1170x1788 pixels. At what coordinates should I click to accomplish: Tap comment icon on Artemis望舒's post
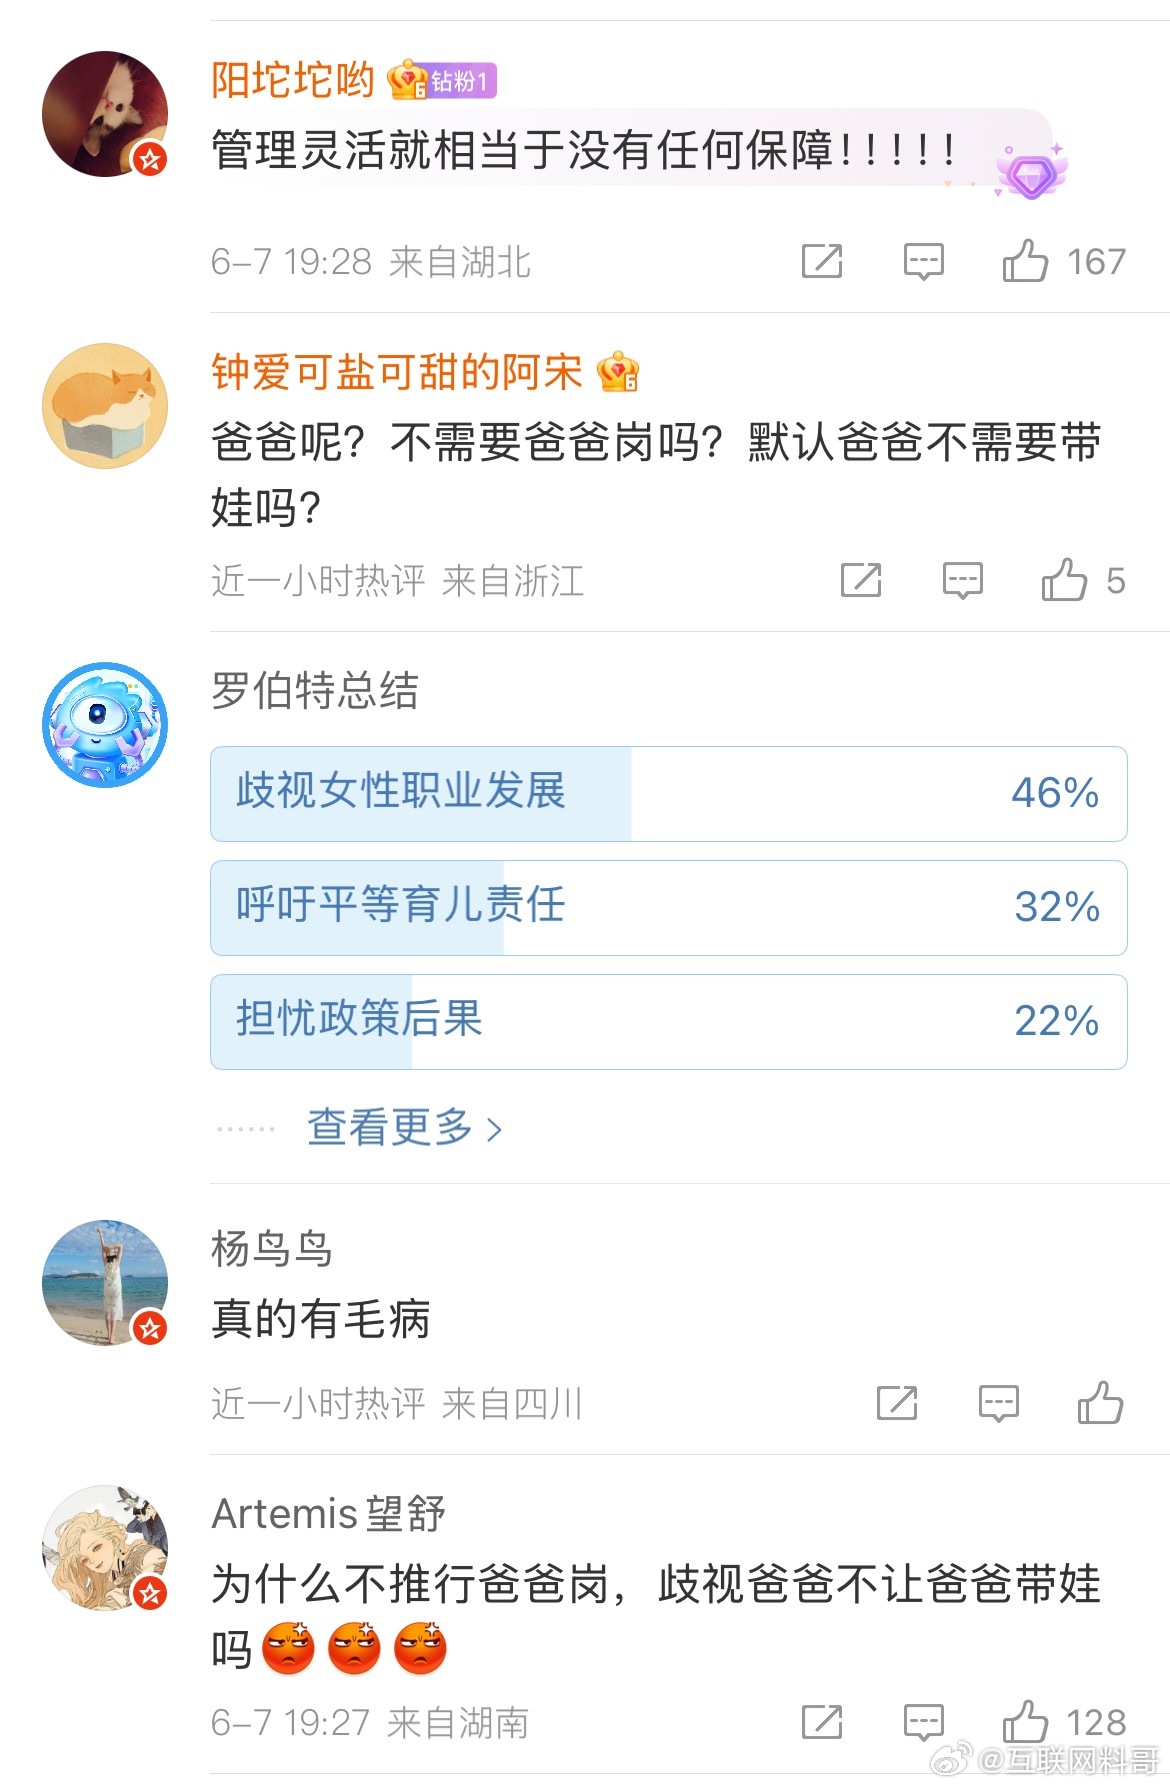[x=923, y=1723]
